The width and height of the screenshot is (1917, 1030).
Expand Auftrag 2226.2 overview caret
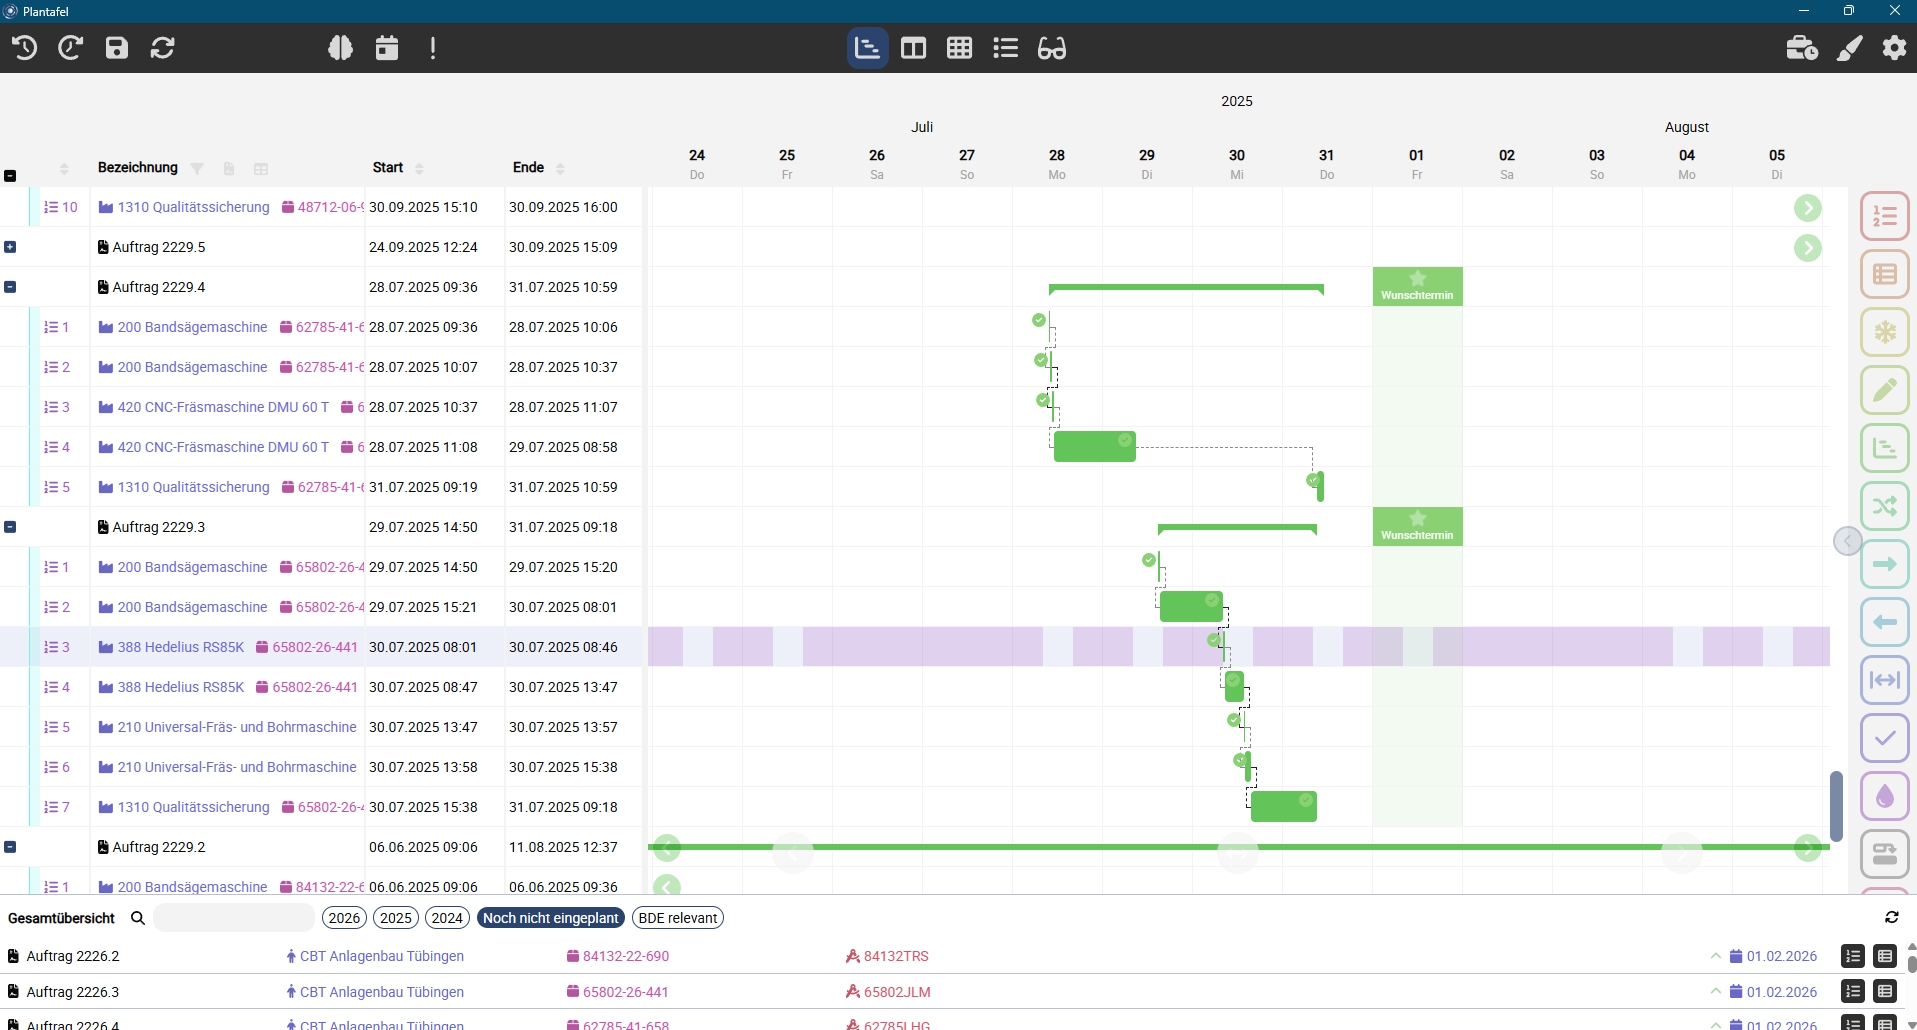pyautogui.click(x=1716, y=956)
